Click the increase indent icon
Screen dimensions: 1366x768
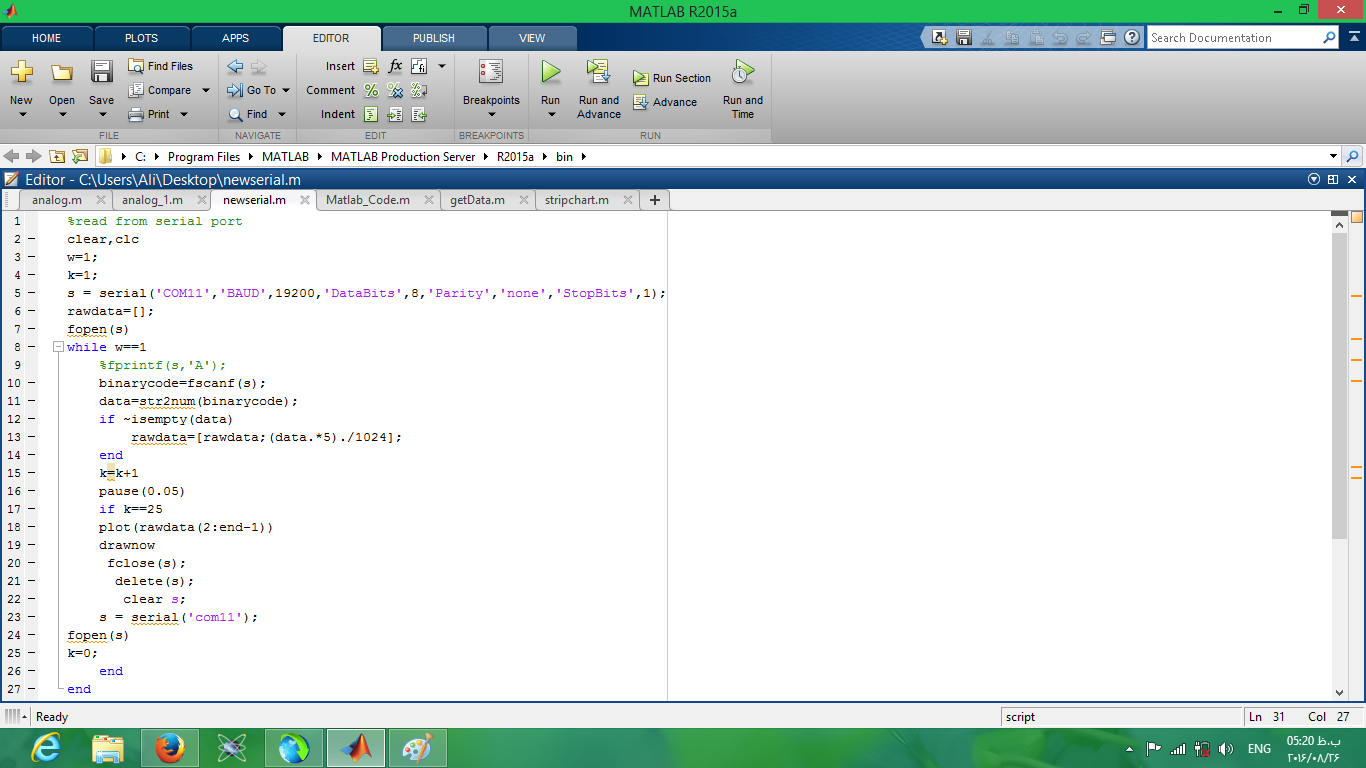pyautogui.click(x=395, y=114)
